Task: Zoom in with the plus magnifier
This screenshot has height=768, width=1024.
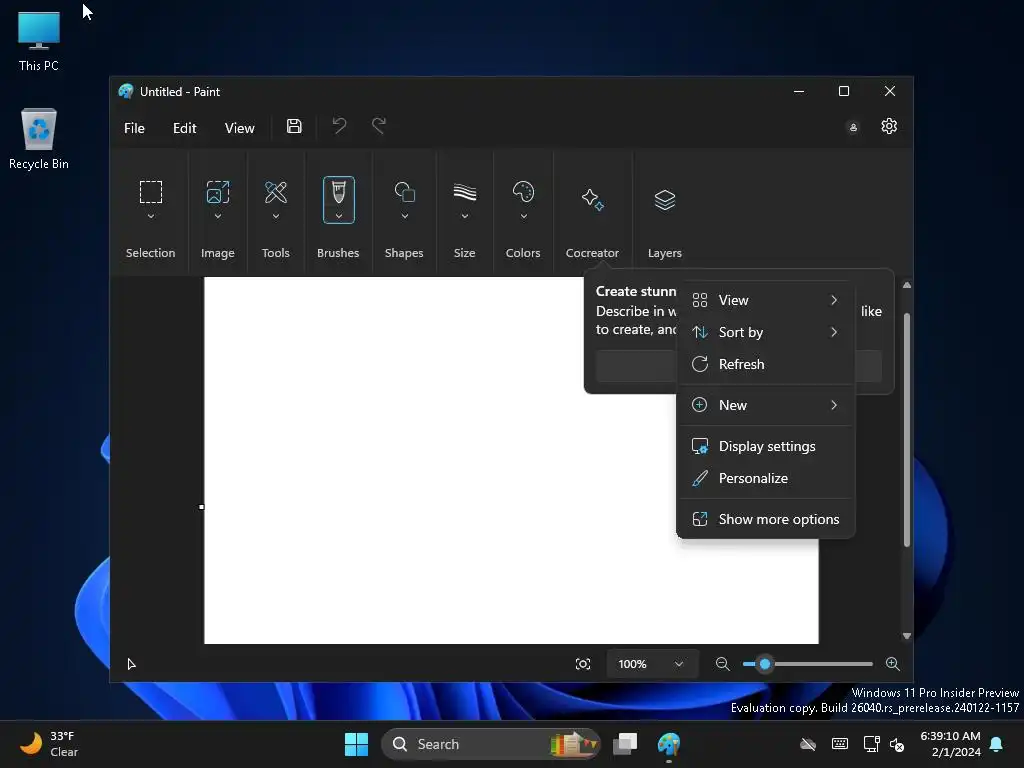Action: pyautogui.click(x=892, y=664)
